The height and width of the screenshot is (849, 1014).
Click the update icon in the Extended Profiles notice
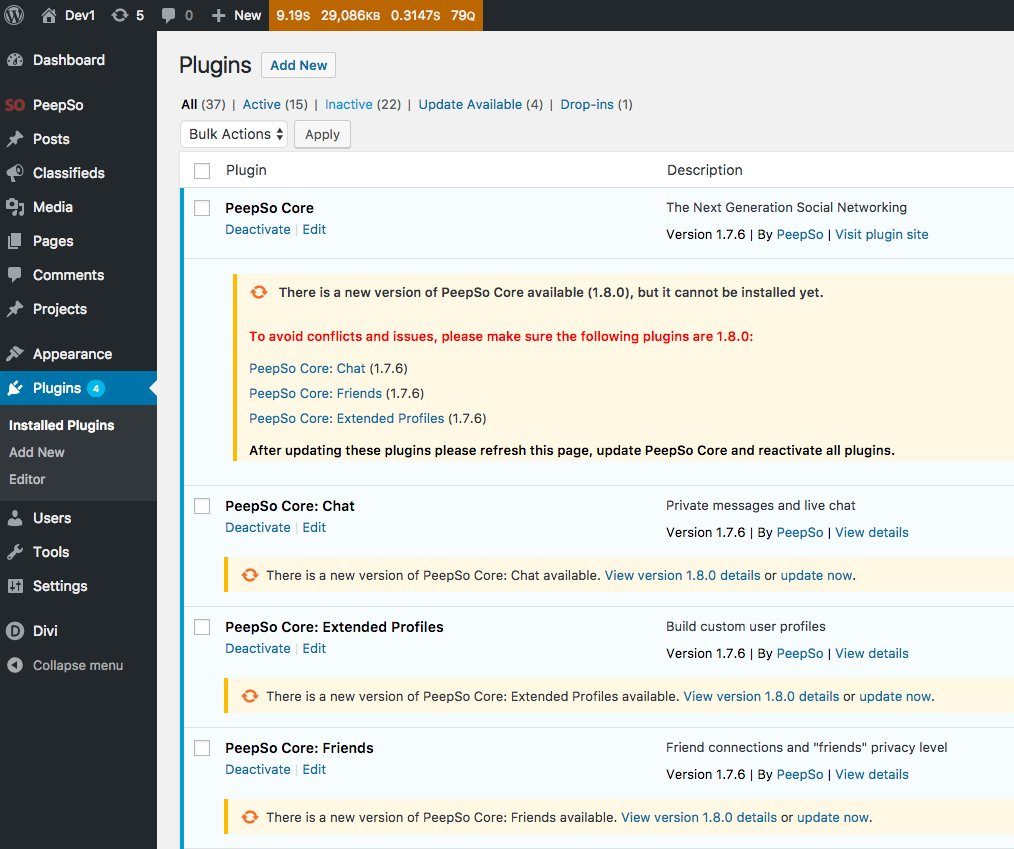[x=250, y=696]
